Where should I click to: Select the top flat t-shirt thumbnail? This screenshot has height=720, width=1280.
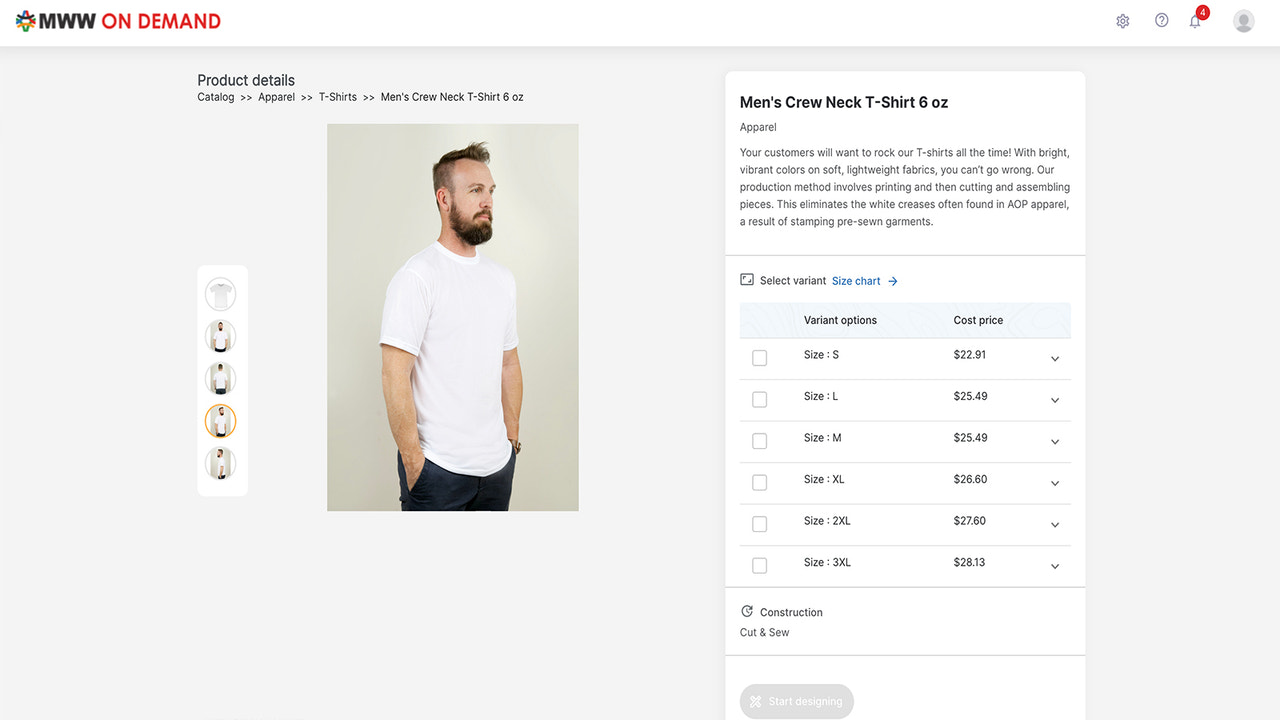pyautogui.click(x=221, y=293)
